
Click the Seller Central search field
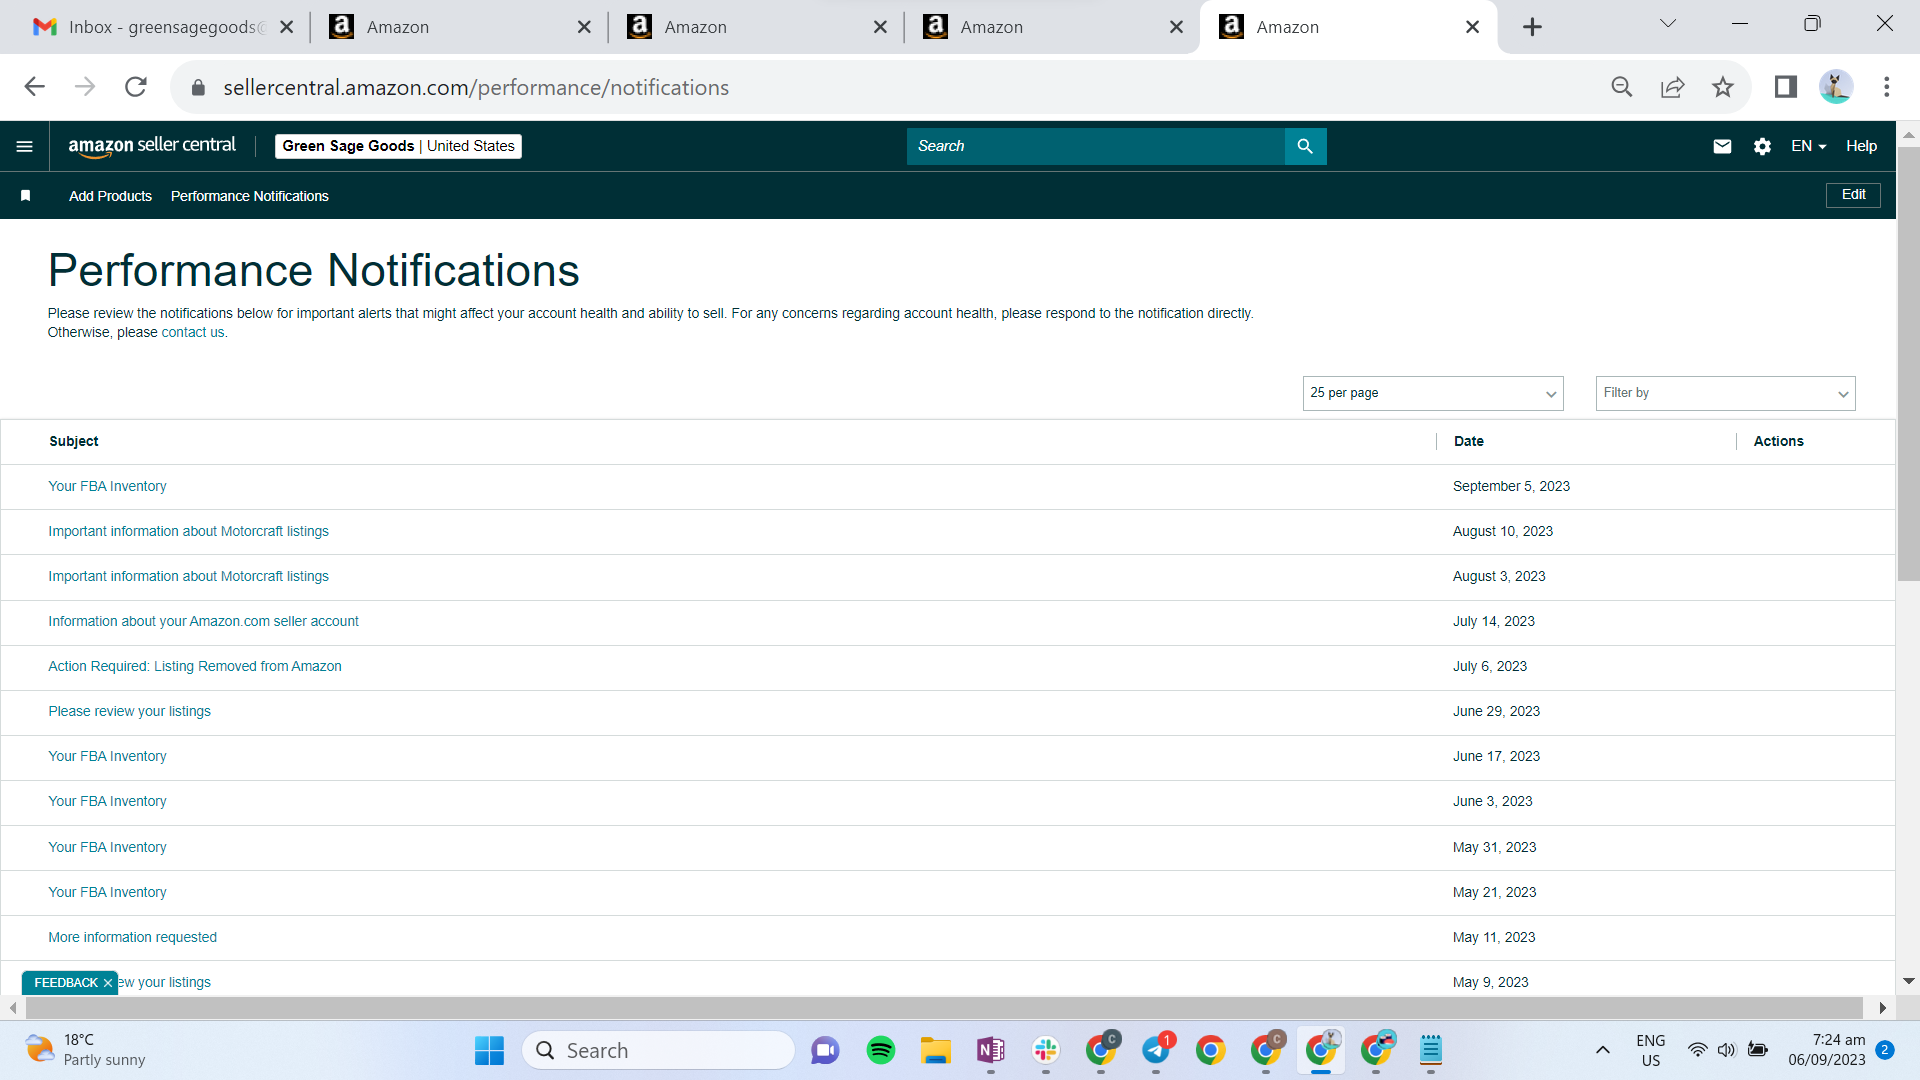[1096, 146]
